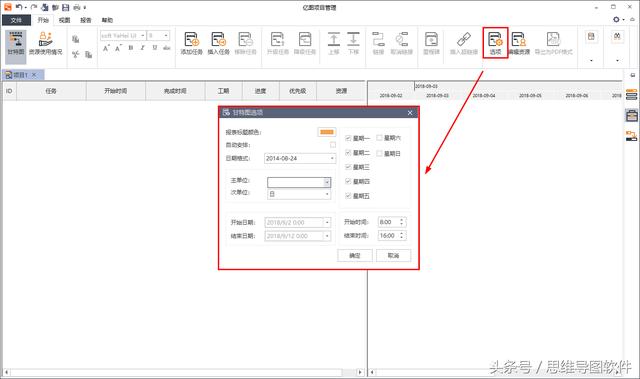The height and width of the screenshot is (379, 640).
Task: Switch to the 视图 View ribbon tab
Action: [64, 20]
